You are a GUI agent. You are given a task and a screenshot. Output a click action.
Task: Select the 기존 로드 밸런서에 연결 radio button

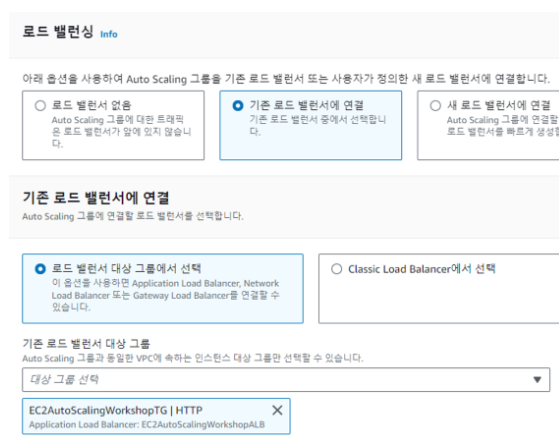(238, 106)
